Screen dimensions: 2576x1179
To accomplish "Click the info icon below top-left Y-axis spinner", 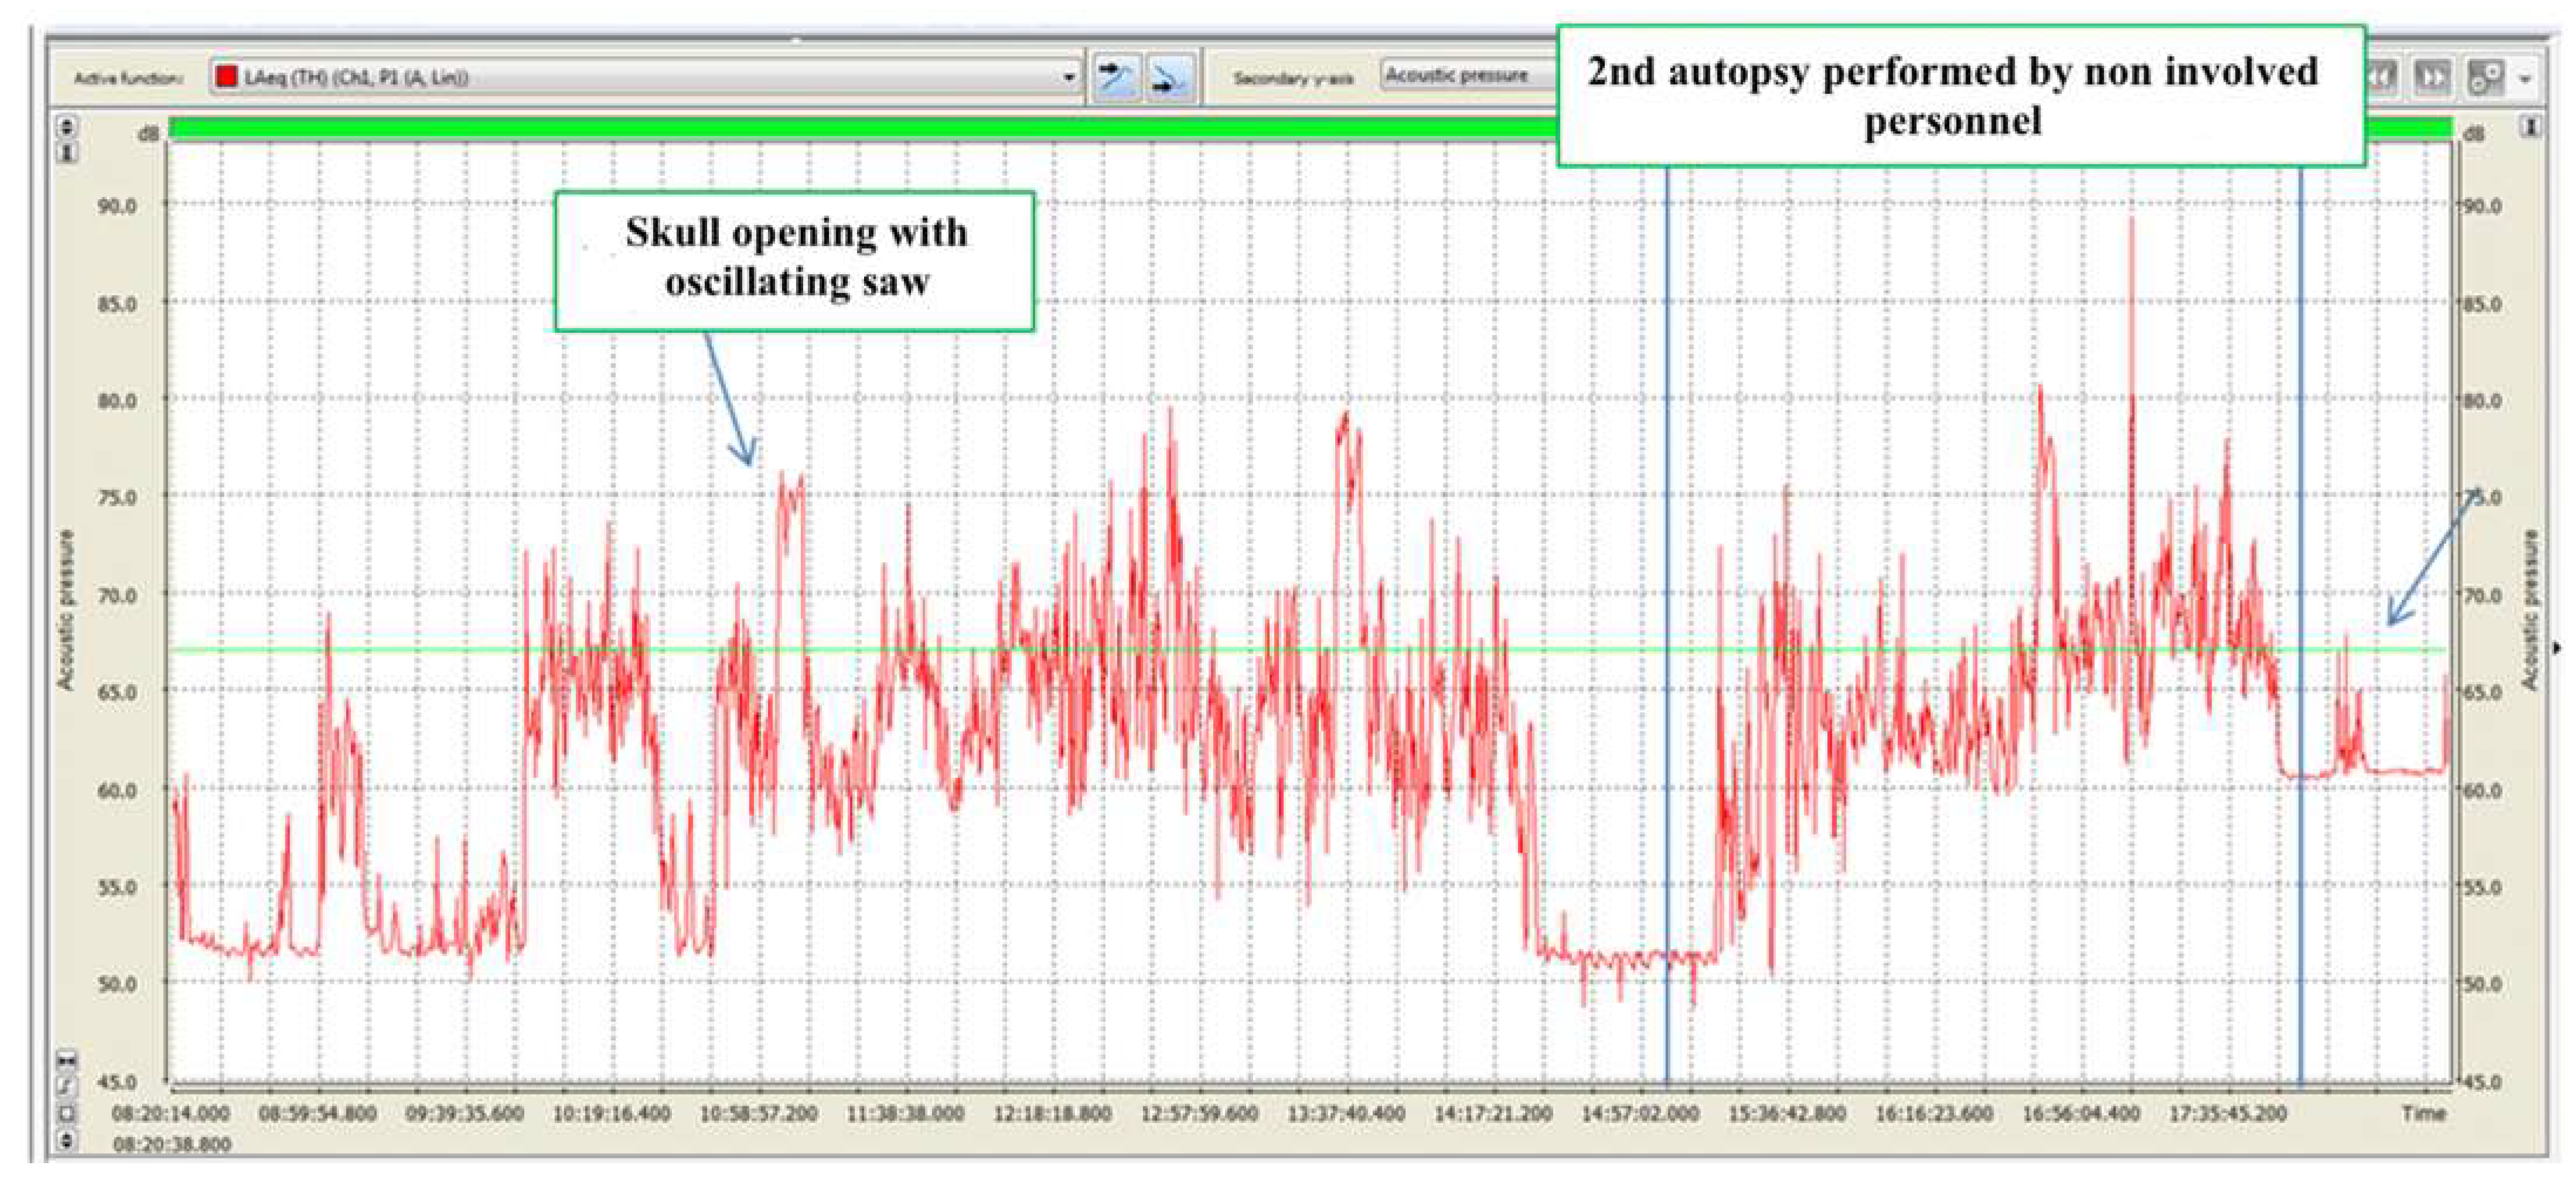I will tap(66, 152).
